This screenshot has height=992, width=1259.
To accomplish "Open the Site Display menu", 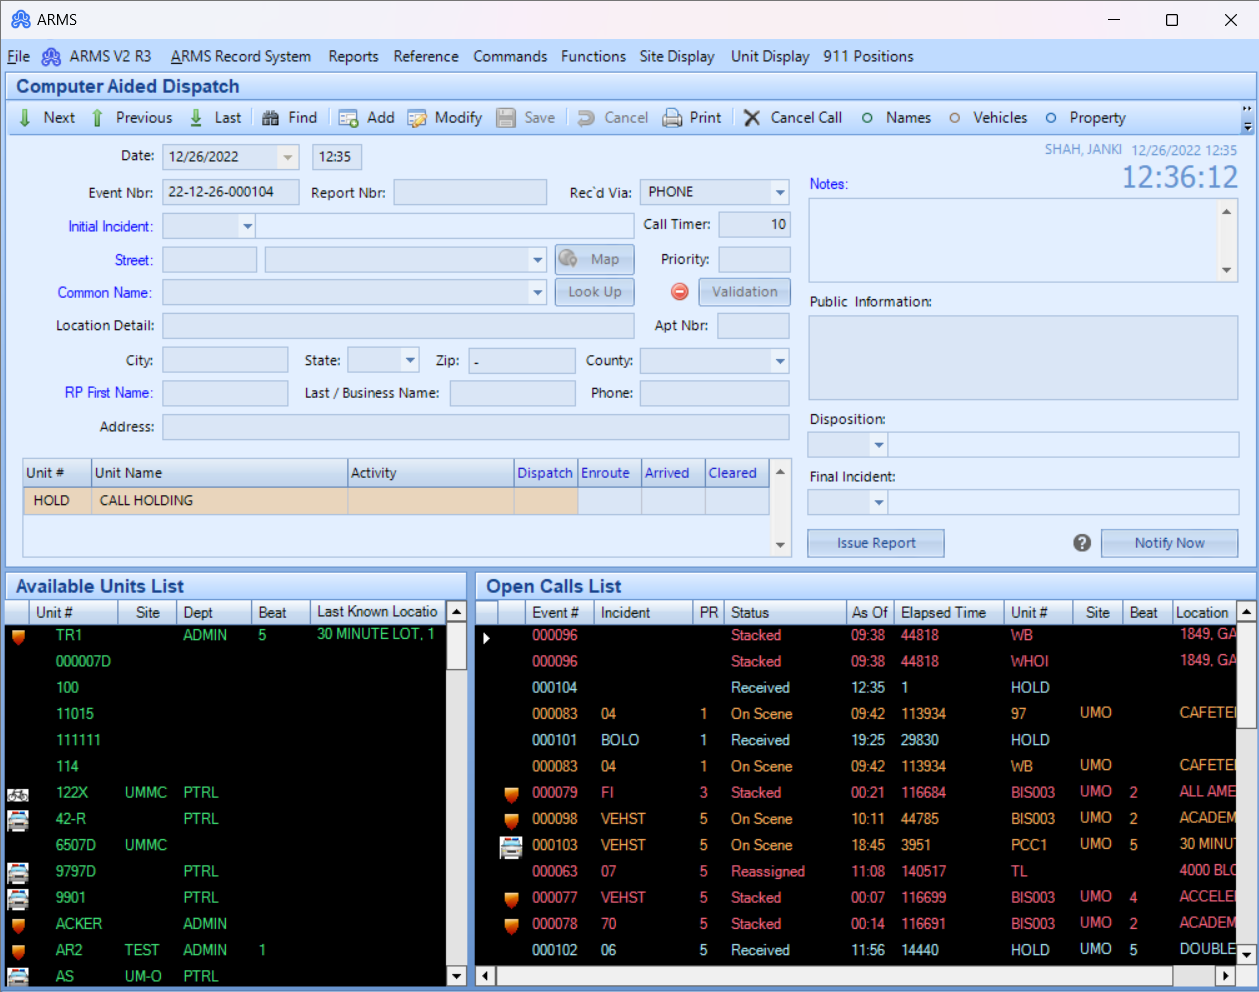I will click(677, 57).
